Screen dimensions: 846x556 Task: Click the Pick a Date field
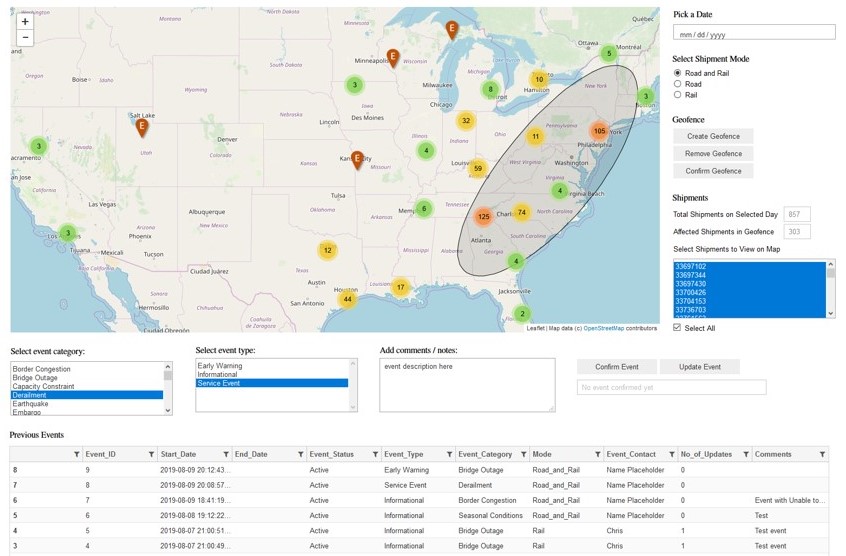pyautogui.click(x=753, y=33)
